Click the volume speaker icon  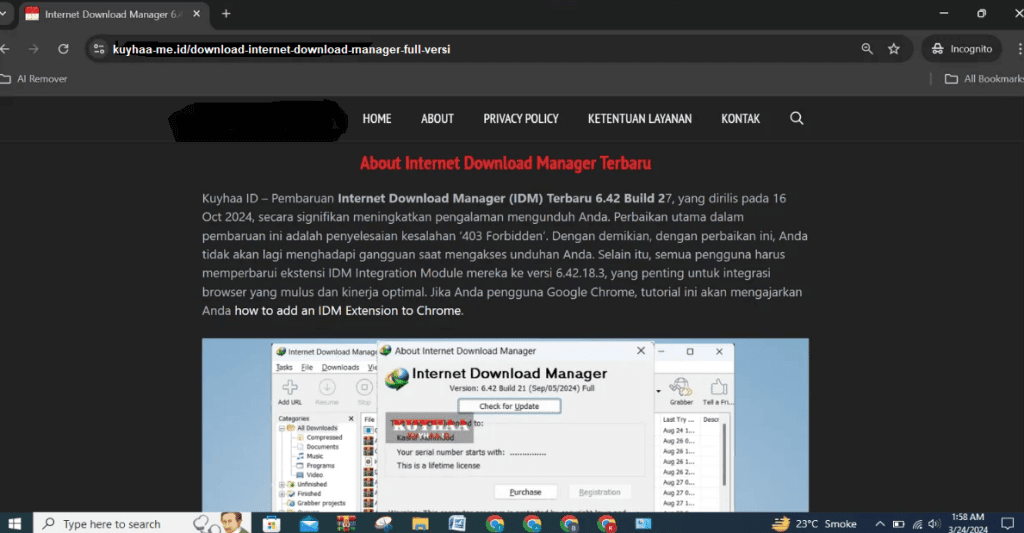pos(935,524)
